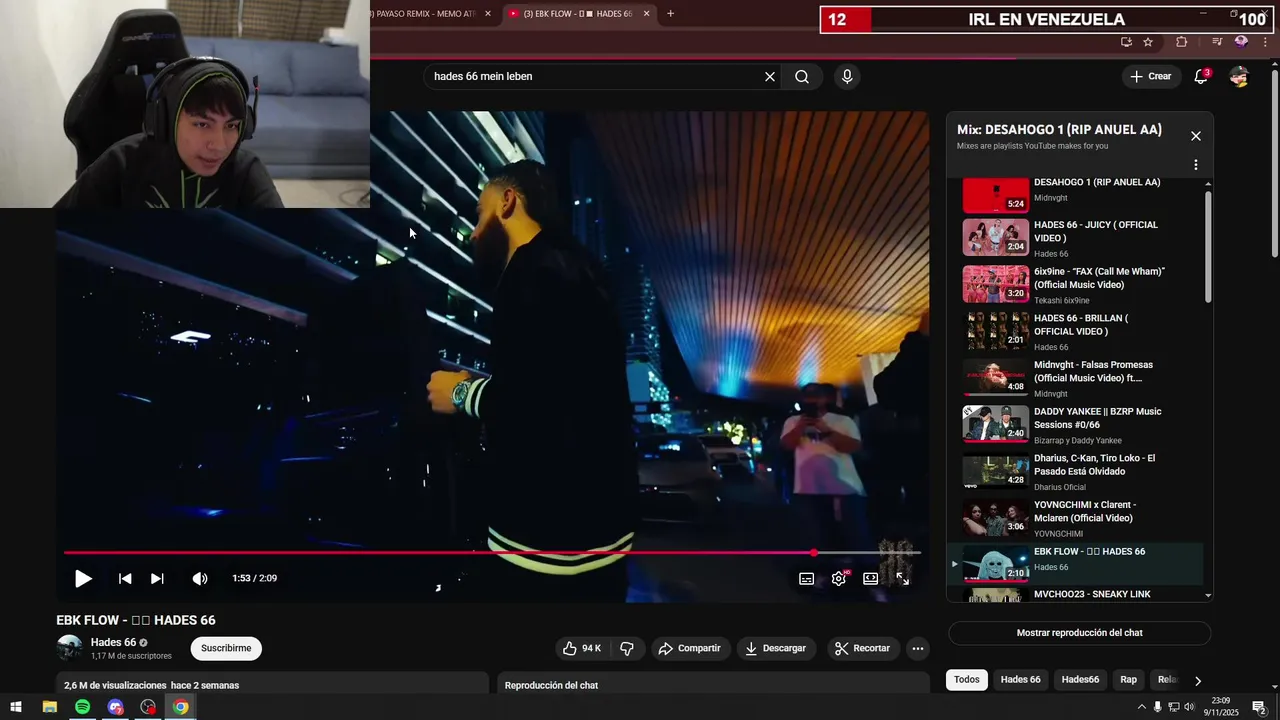Show more filter chips with right arrow
This screenshot has height=720, width=1280.
[1197, 680]
